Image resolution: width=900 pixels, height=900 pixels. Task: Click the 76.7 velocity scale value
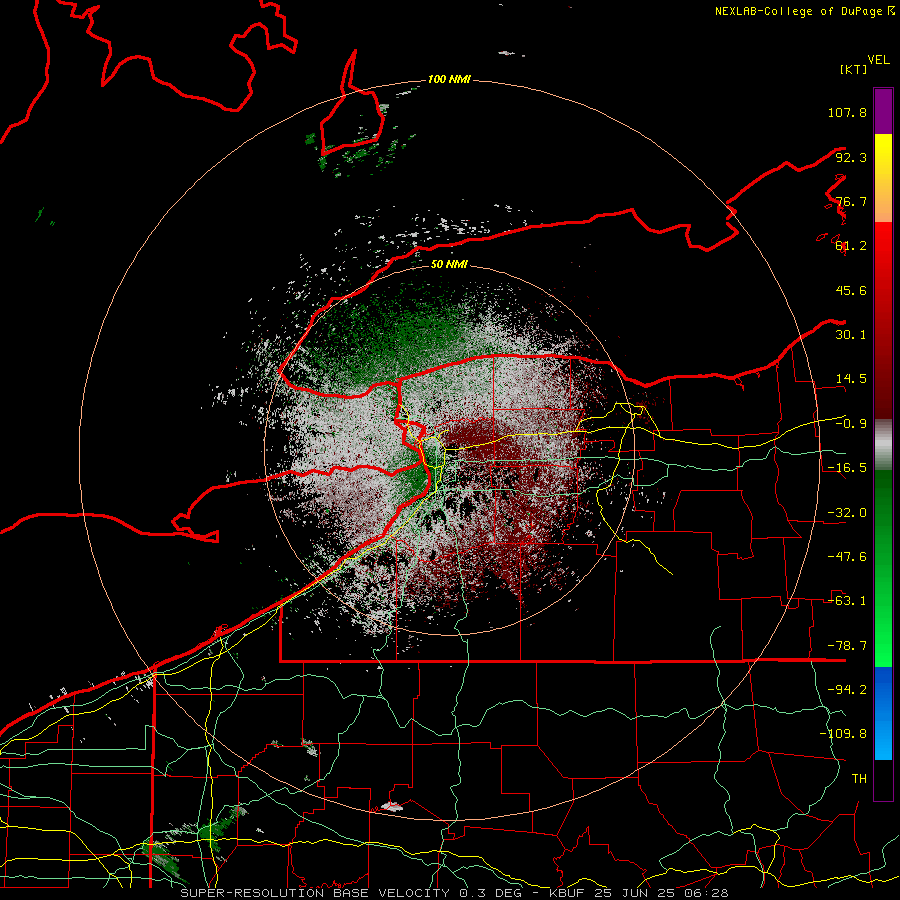(x=851, y=201)
